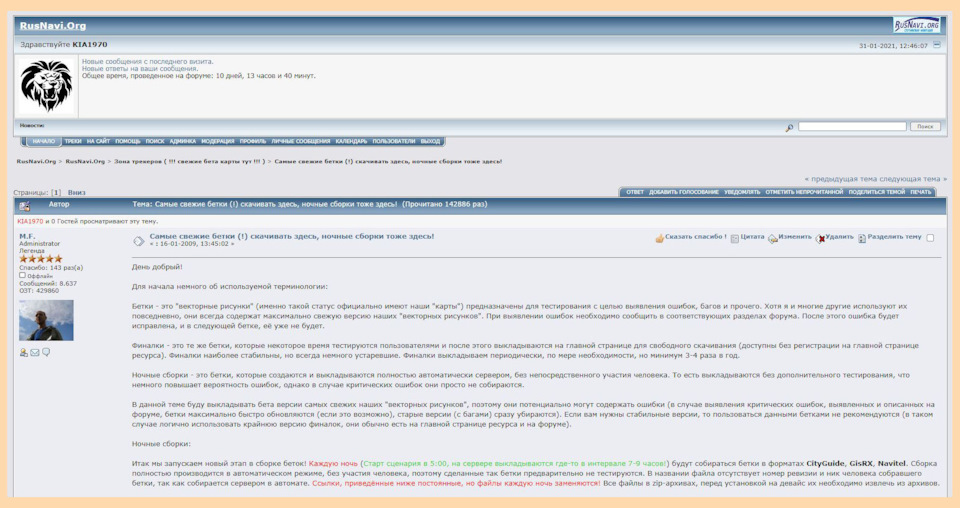Click the magnifier icon beside search field
Screen dimensions: 960x508
789,127
